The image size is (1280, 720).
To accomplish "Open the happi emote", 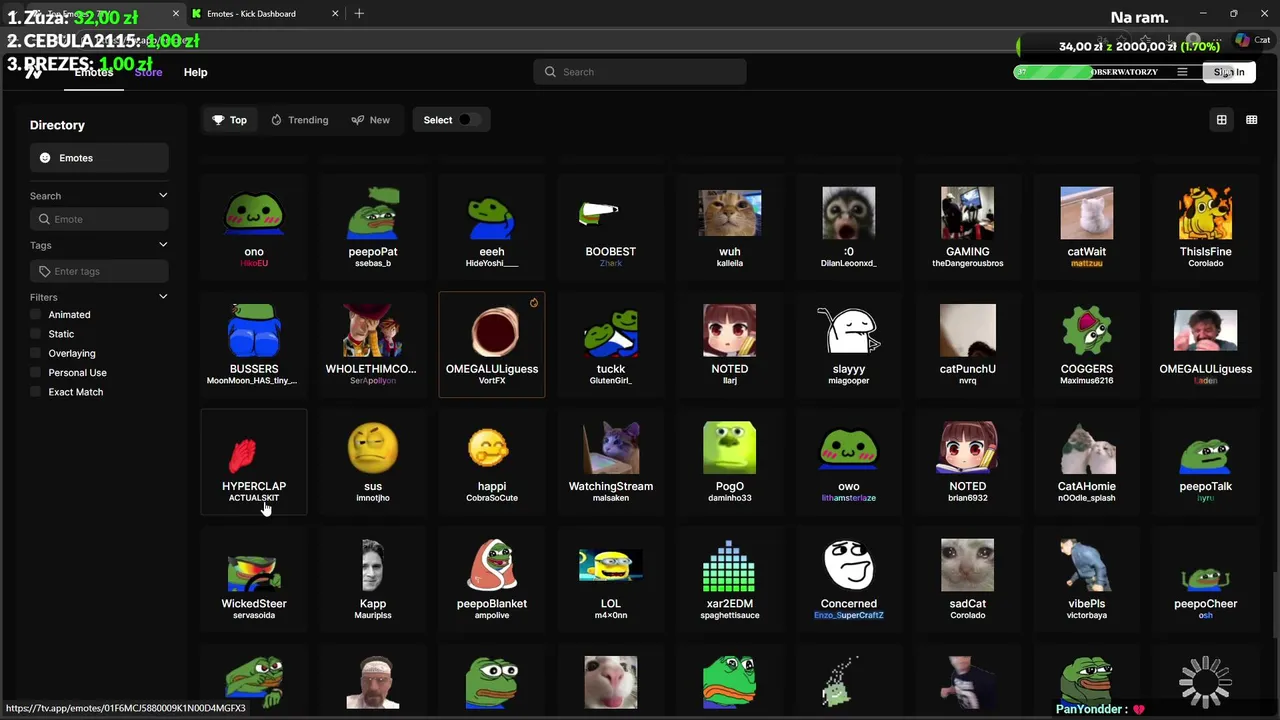I will (492, 461).
